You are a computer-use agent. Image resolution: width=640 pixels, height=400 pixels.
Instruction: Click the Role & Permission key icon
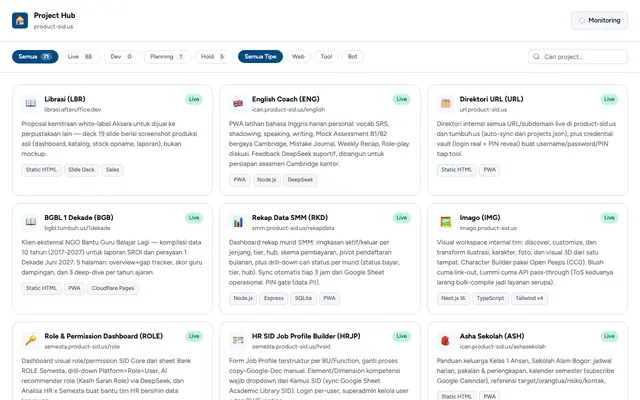point(31,340)
